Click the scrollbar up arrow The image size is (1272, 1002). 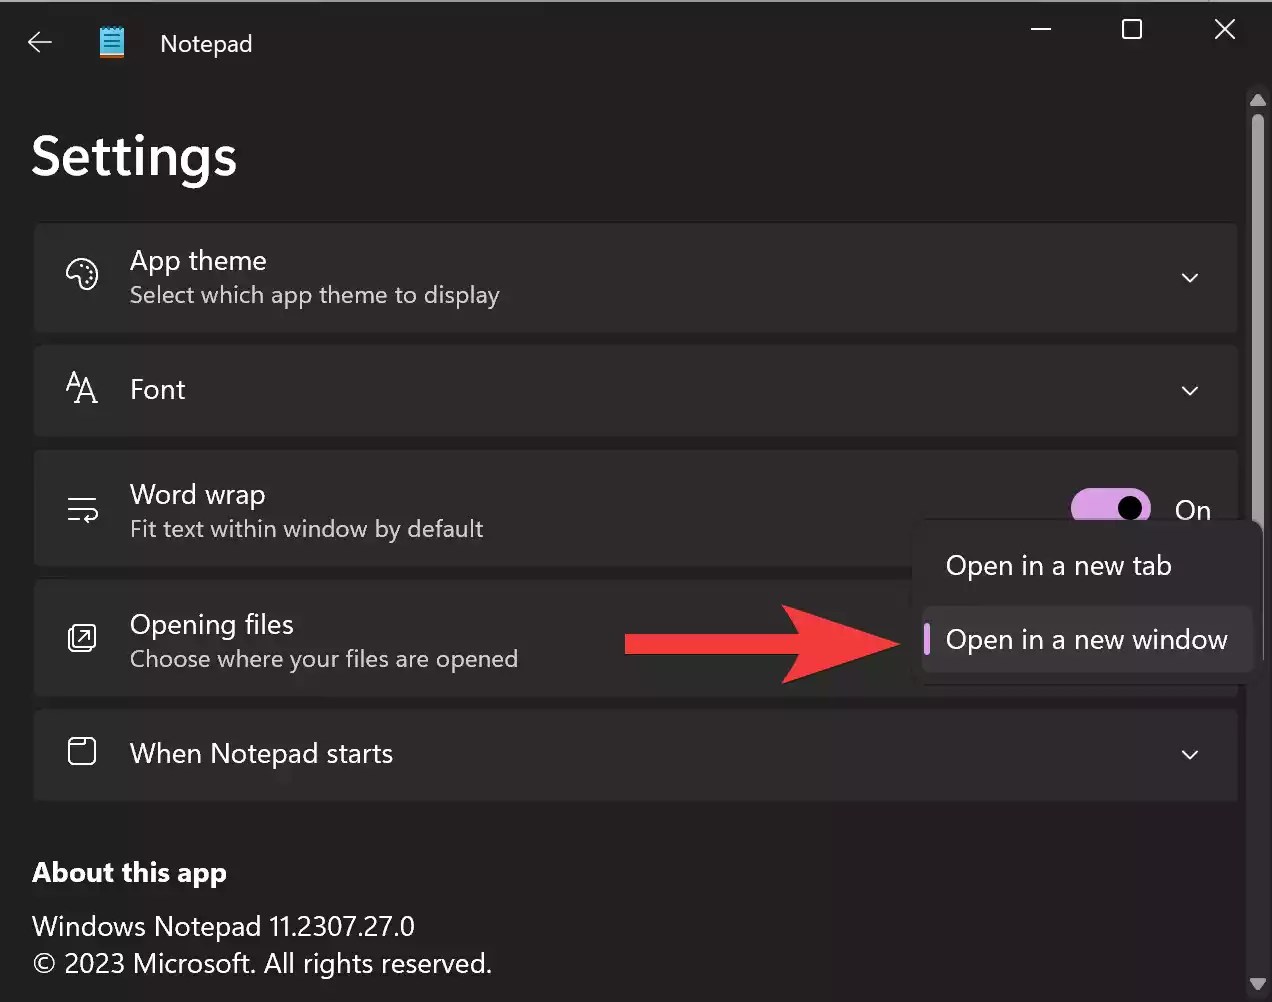coord(1257,100)
